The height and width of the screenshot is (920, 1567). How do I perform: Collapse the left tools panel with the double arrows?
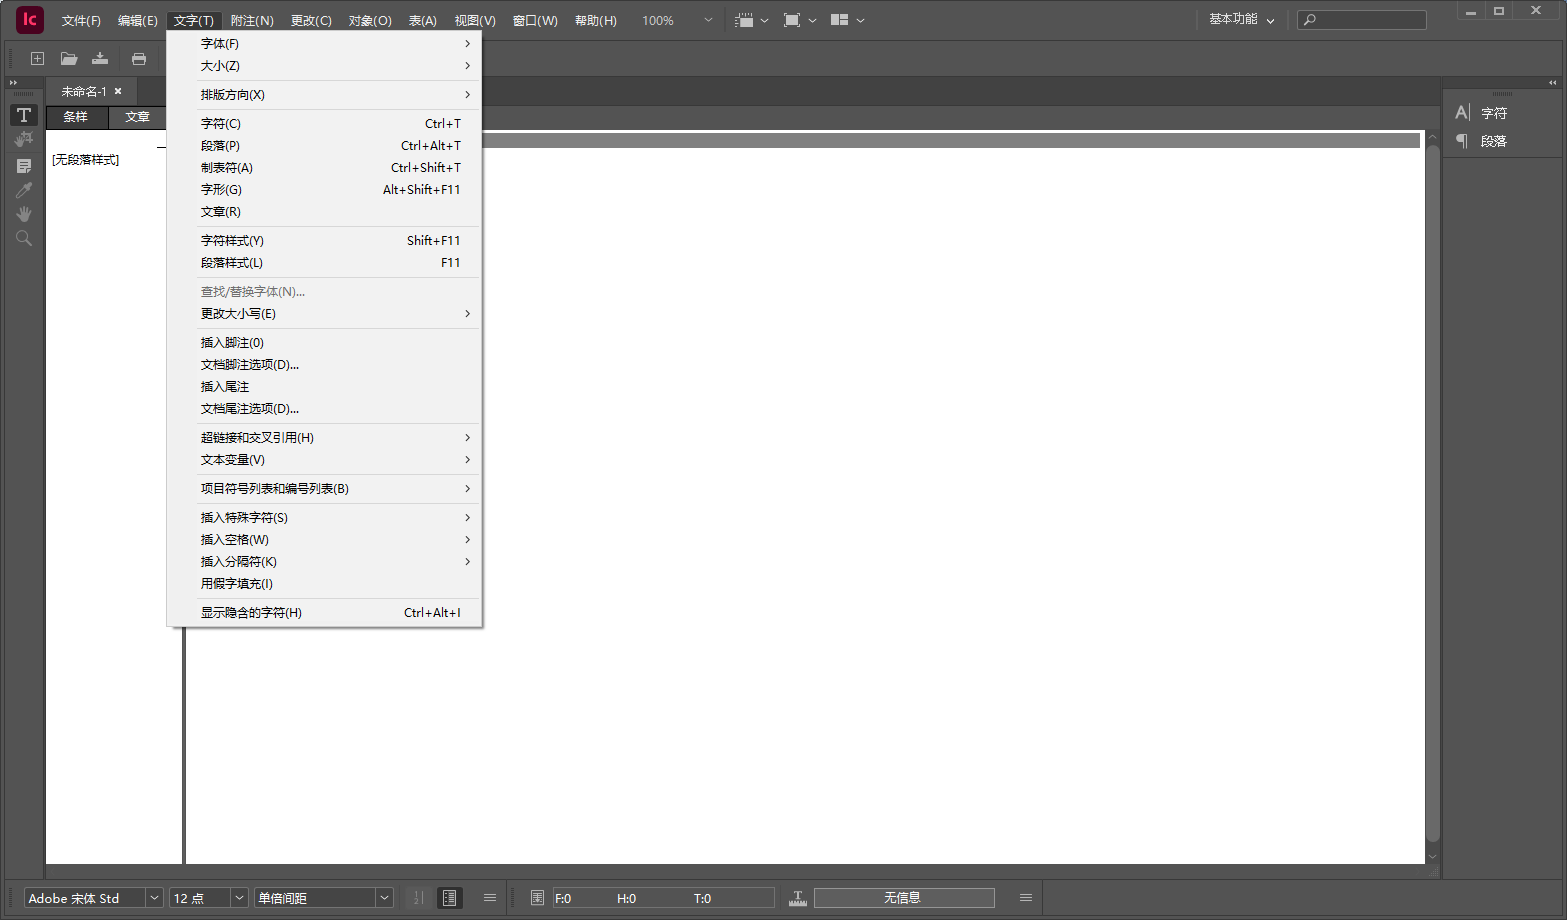click(11, 84)
